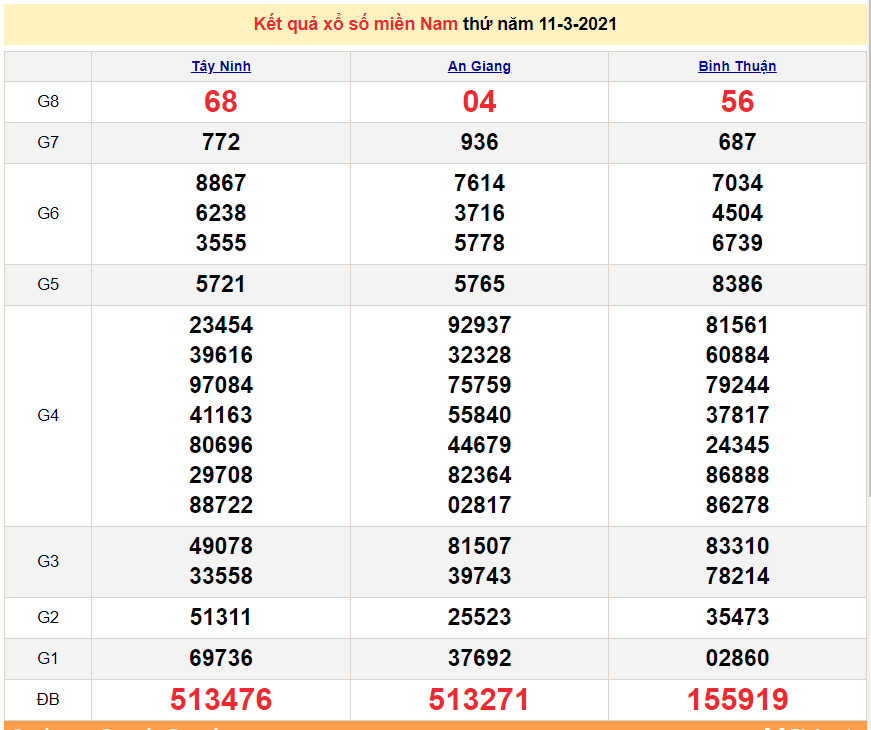Image resolution: width=871 pixels, height=730 pixels.
Task: Select G5 number 5721 for Tây Ninh
Action: [221, 285]
